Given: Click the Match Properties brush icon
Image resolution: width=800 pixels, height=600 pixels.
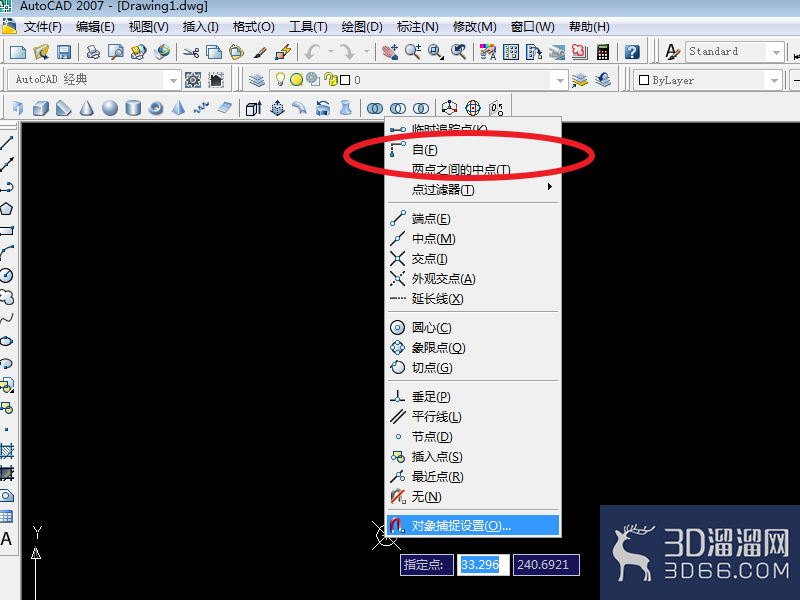Looking at the screenshot, I should pyautogui.click(x=260, y=52).
